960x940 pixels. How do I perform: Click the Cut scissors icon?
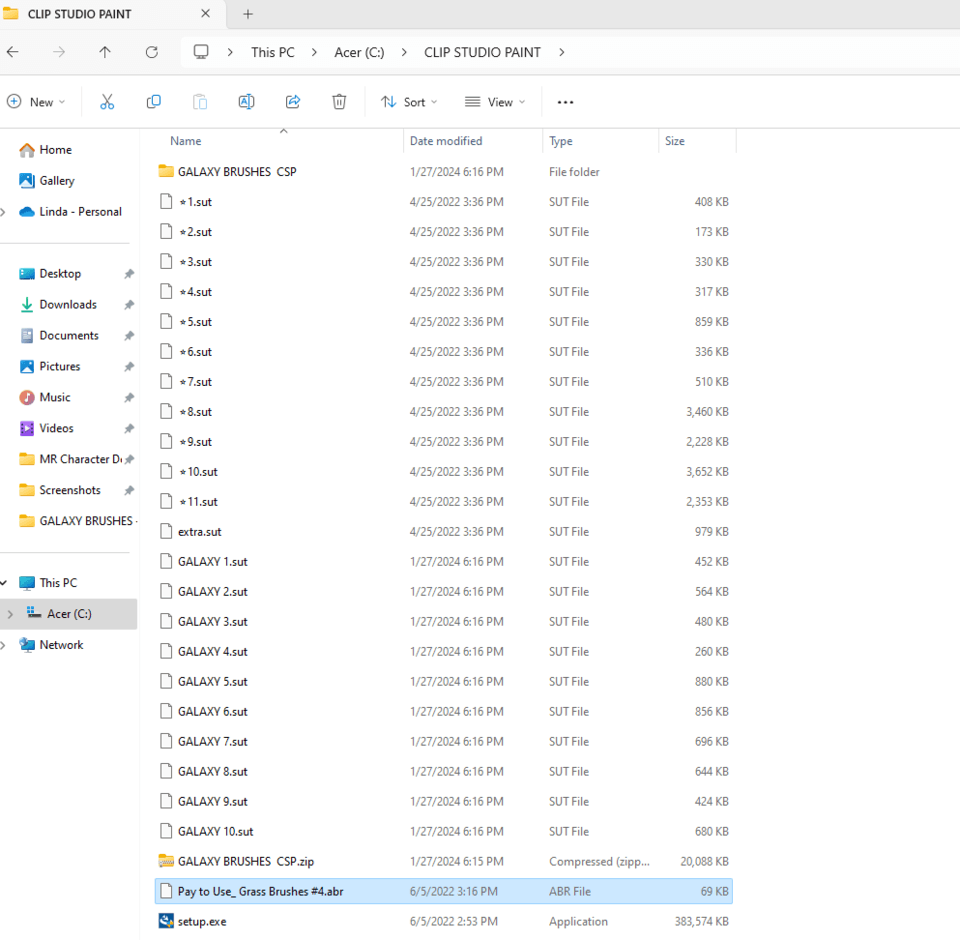click(x=107, y=102)
